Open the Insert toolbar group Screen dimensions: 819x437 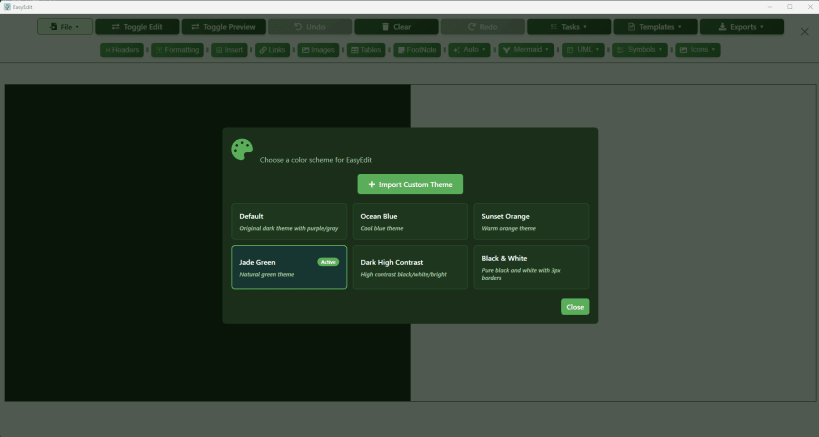tap(229, 50)
